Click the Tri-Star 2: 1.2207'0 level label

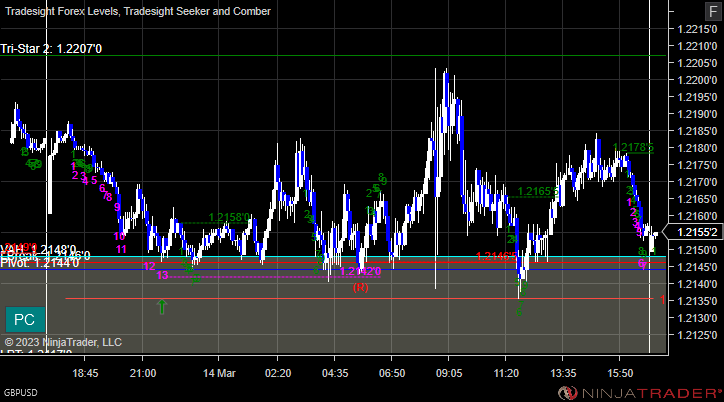[51, 49]
